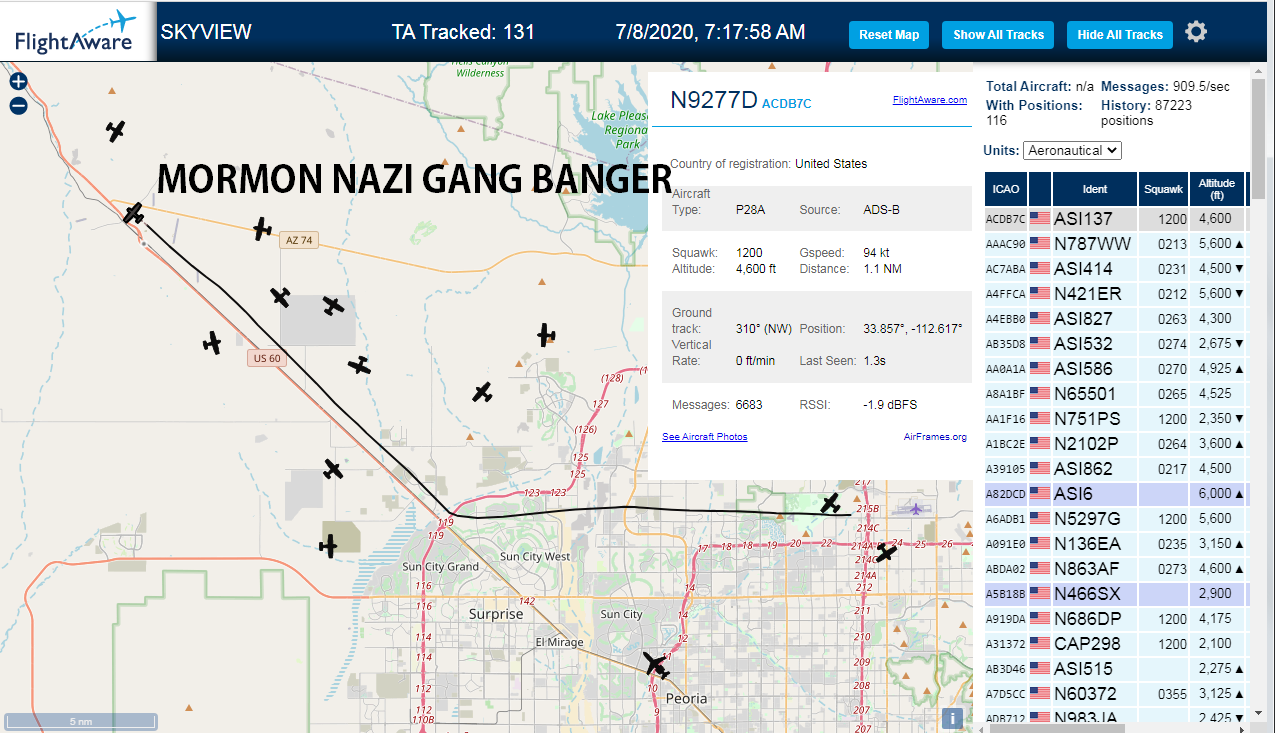This screenshot has height=733, width=1275.
Task: Select the ASI532 ident in the table
Action: point(1083,344)
